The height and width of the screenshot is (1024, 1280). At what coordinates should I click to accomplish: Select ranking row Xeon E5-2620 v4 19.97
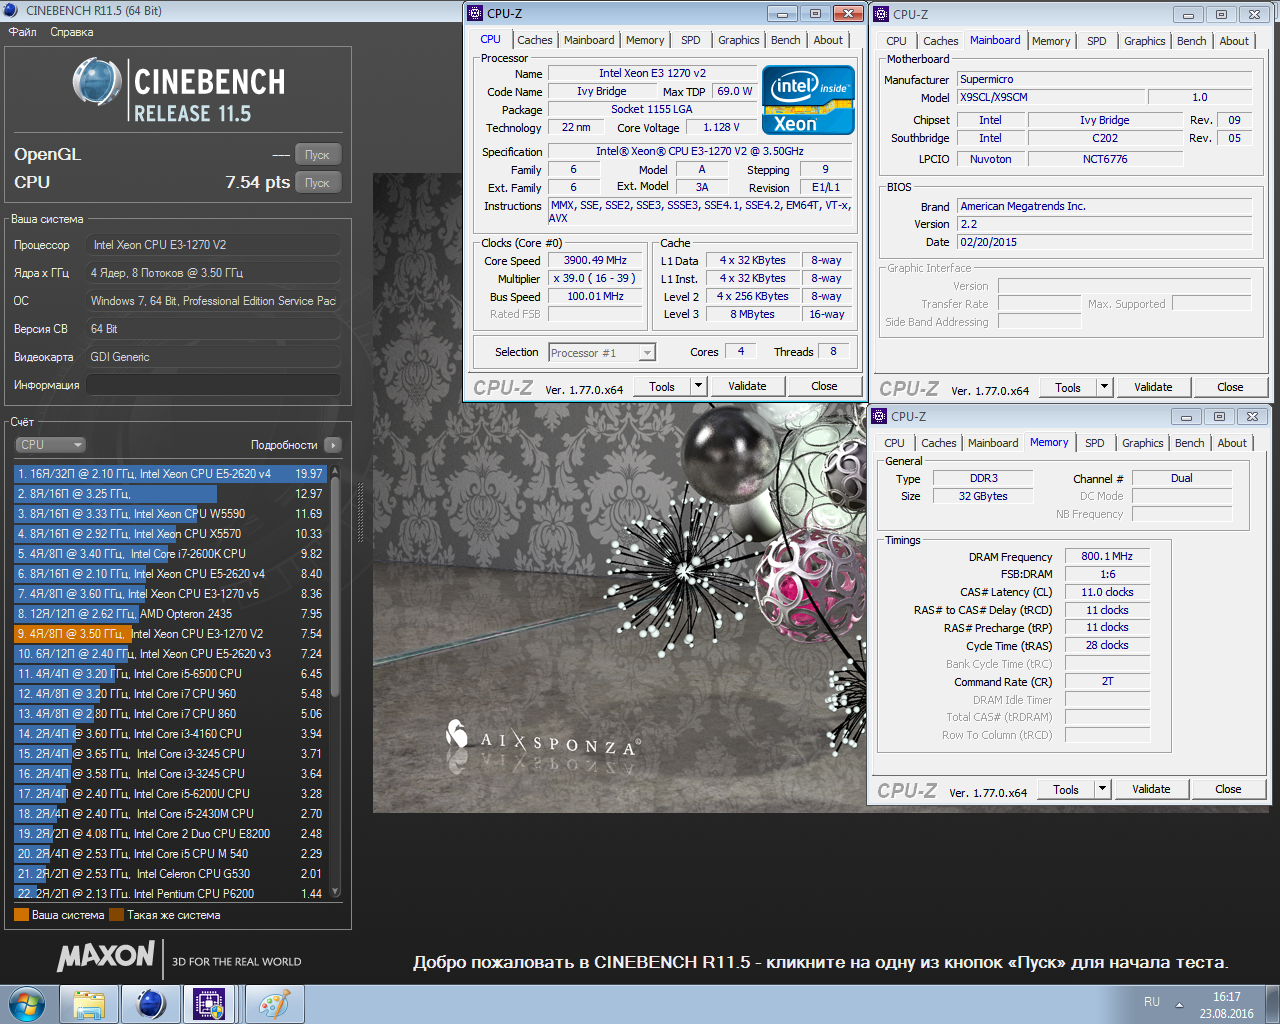pos(170,474)
